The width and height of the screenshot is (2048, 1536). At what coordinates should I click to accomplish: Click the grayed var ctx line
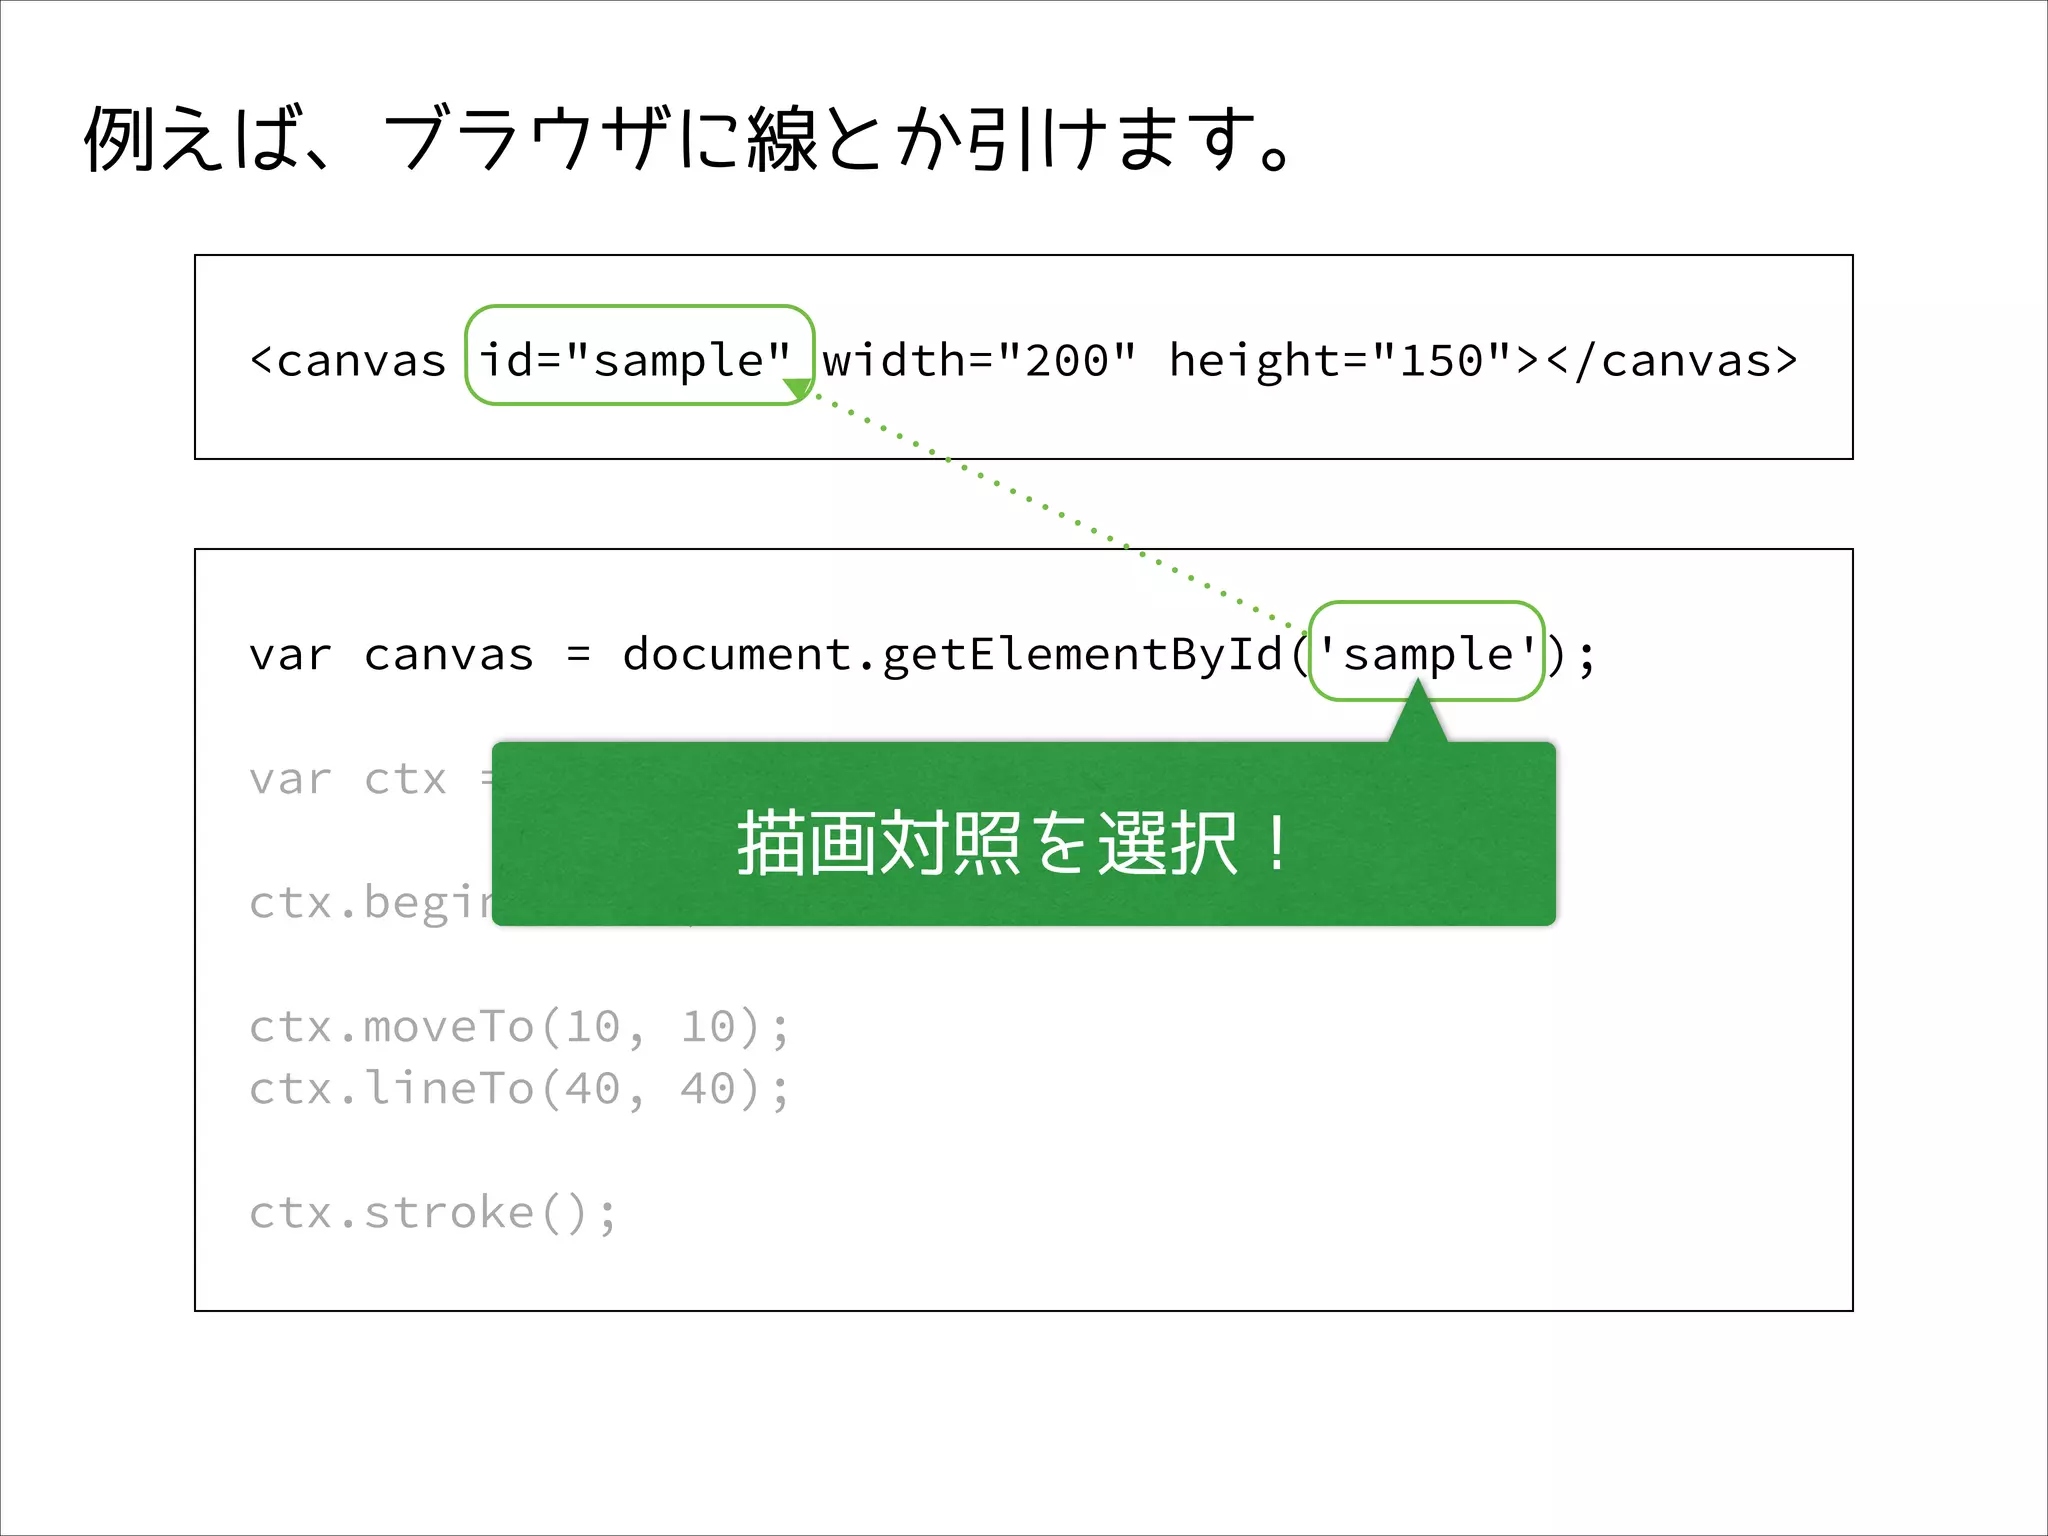pyautogui.click(x=370, y=779)
